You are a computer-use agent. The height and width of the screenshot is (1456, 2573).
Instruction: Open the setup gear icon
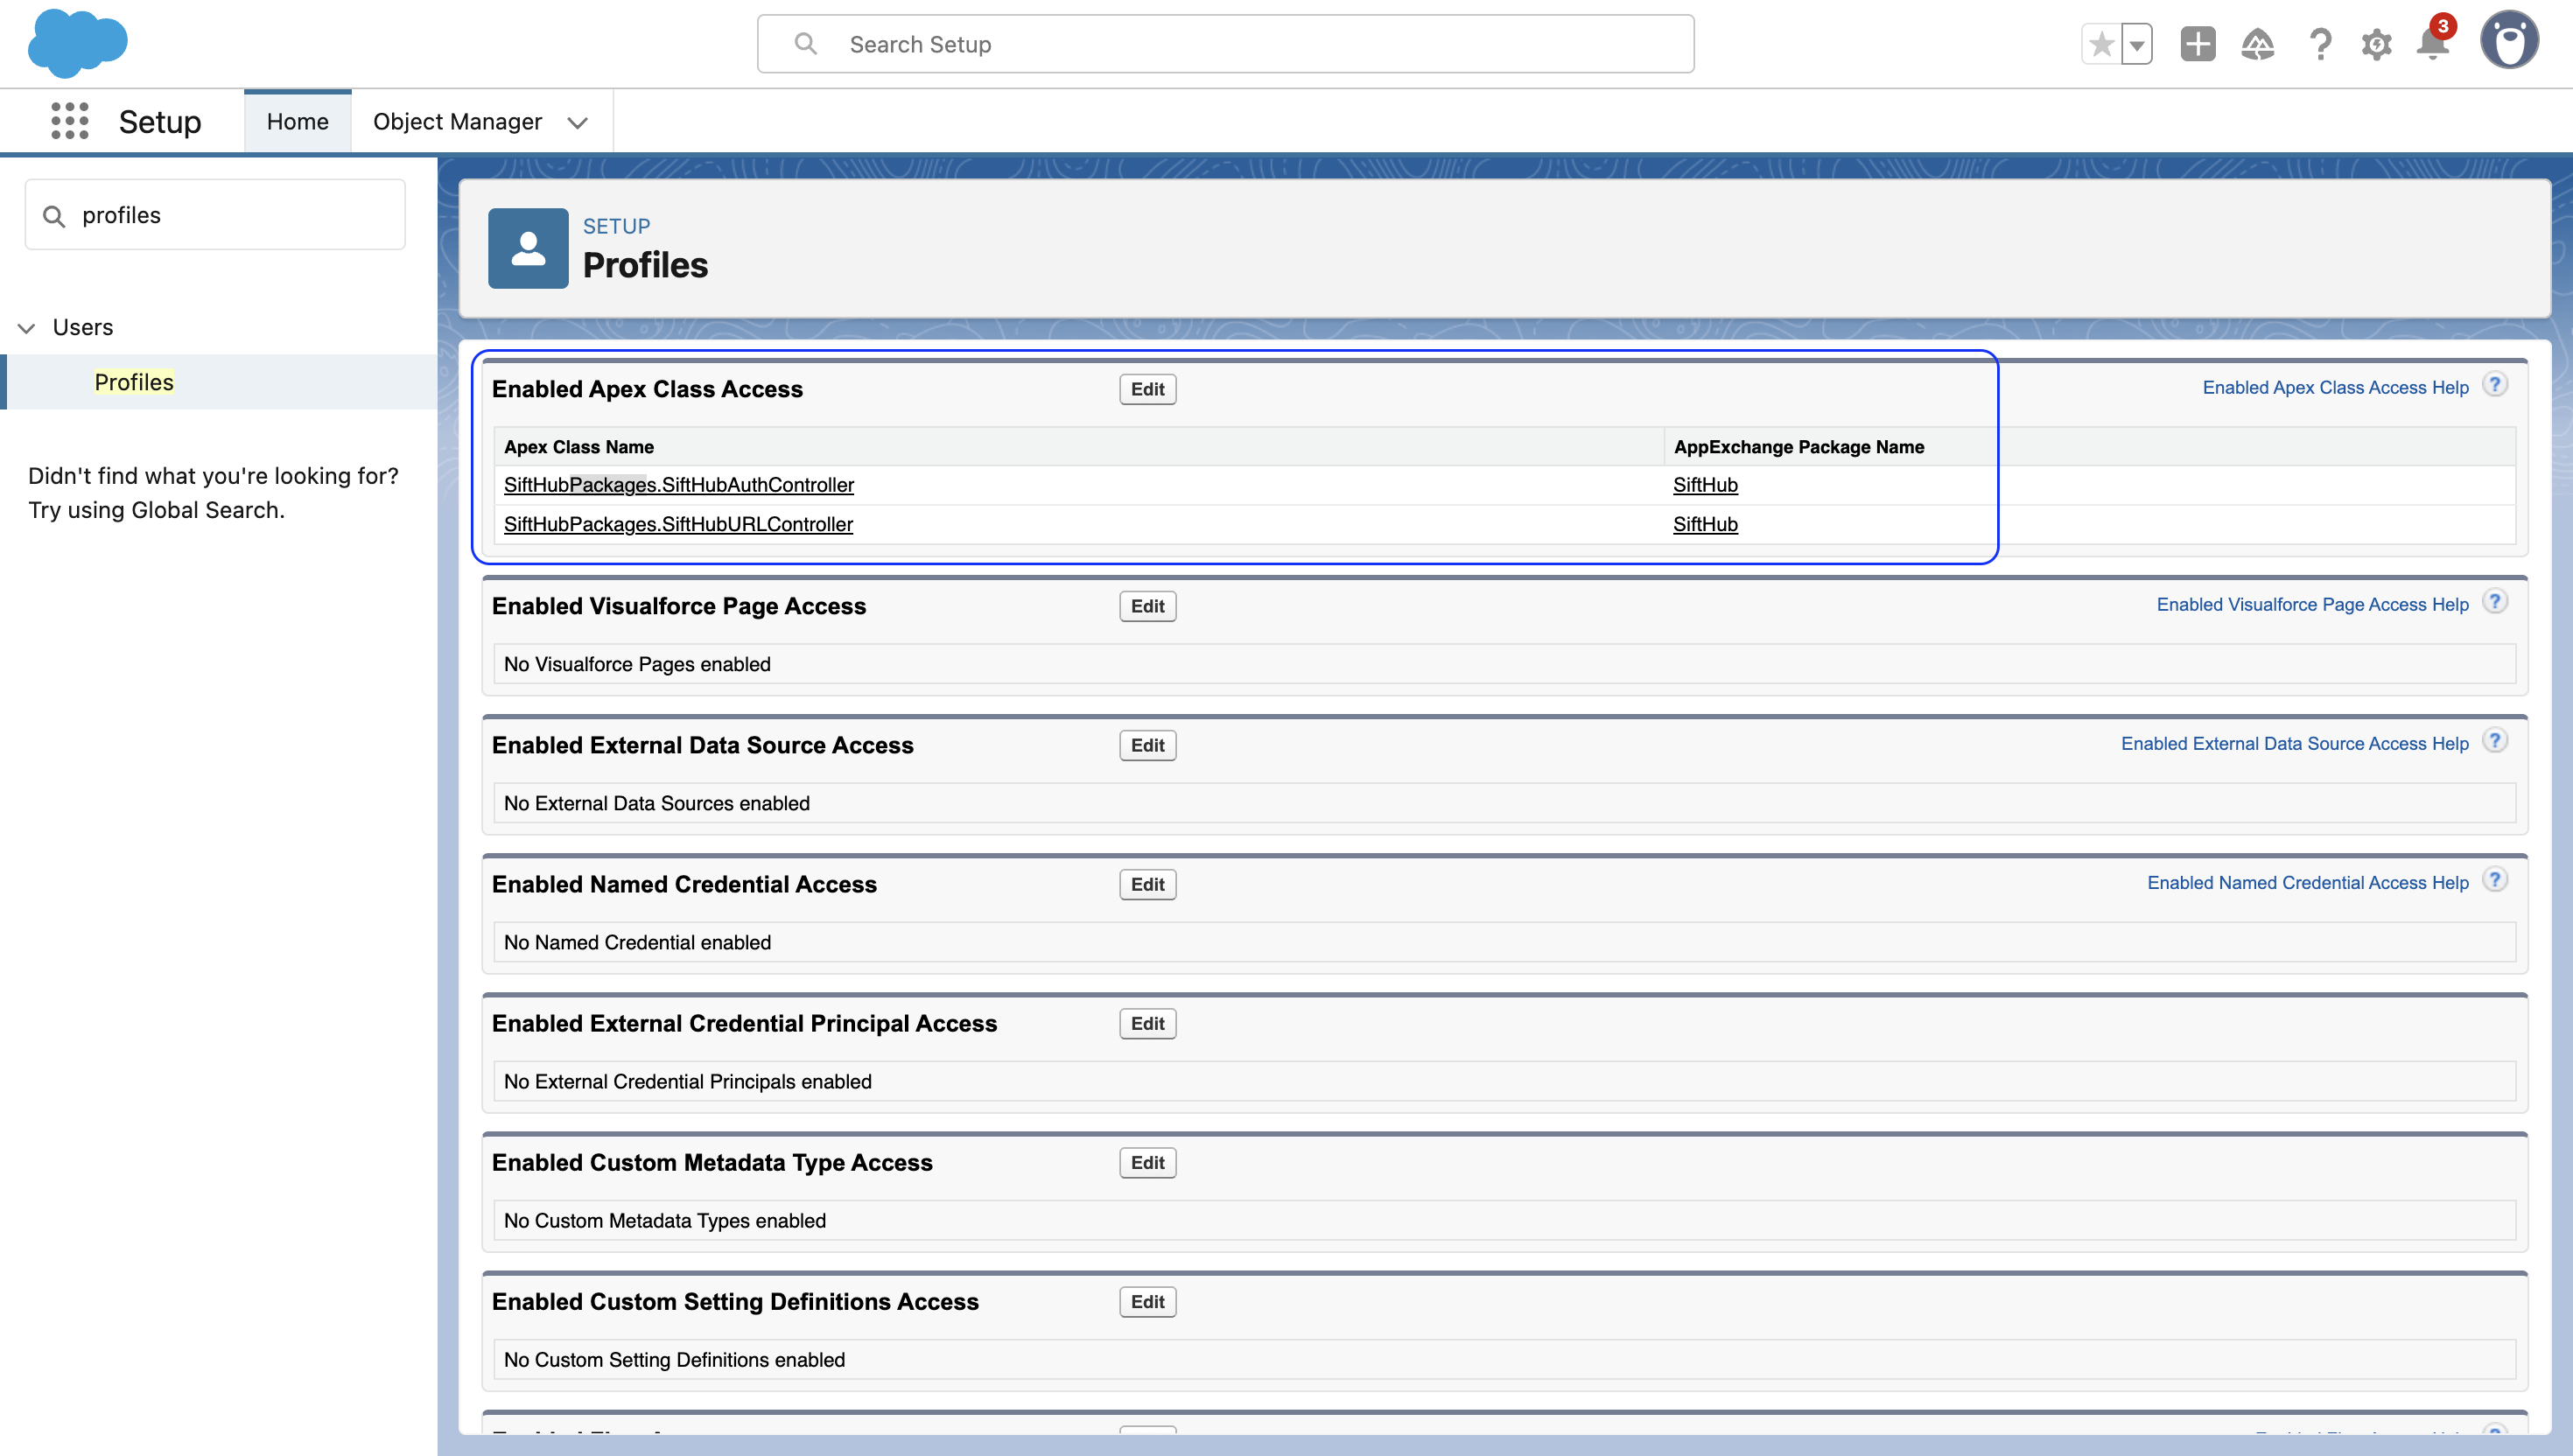click(2376, 44)
